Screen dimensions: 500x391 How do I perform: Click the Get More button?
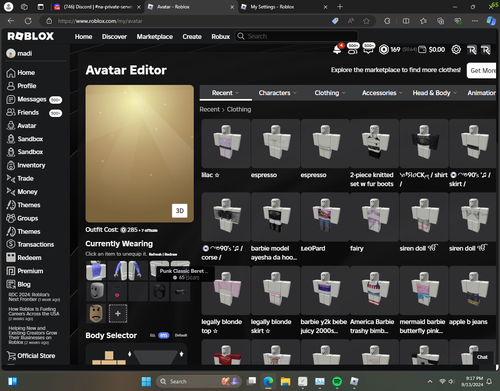482,70
